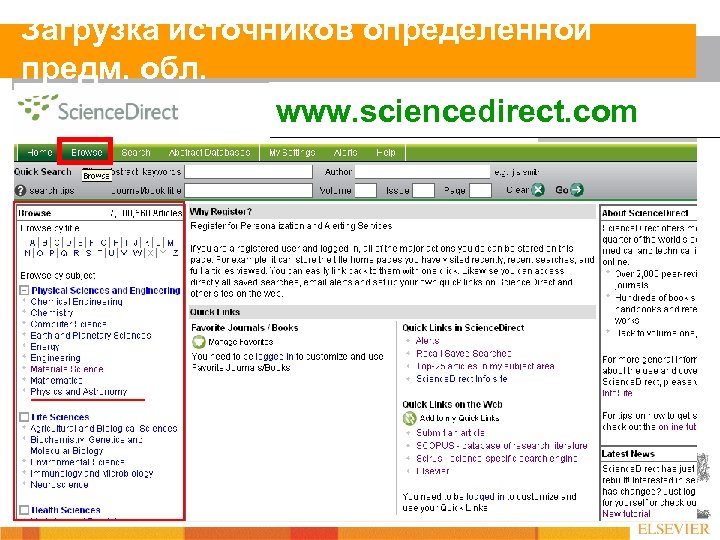Open the Materials Science subject
Viewport: 720px width, 540px height.
[x=67, y=369]
